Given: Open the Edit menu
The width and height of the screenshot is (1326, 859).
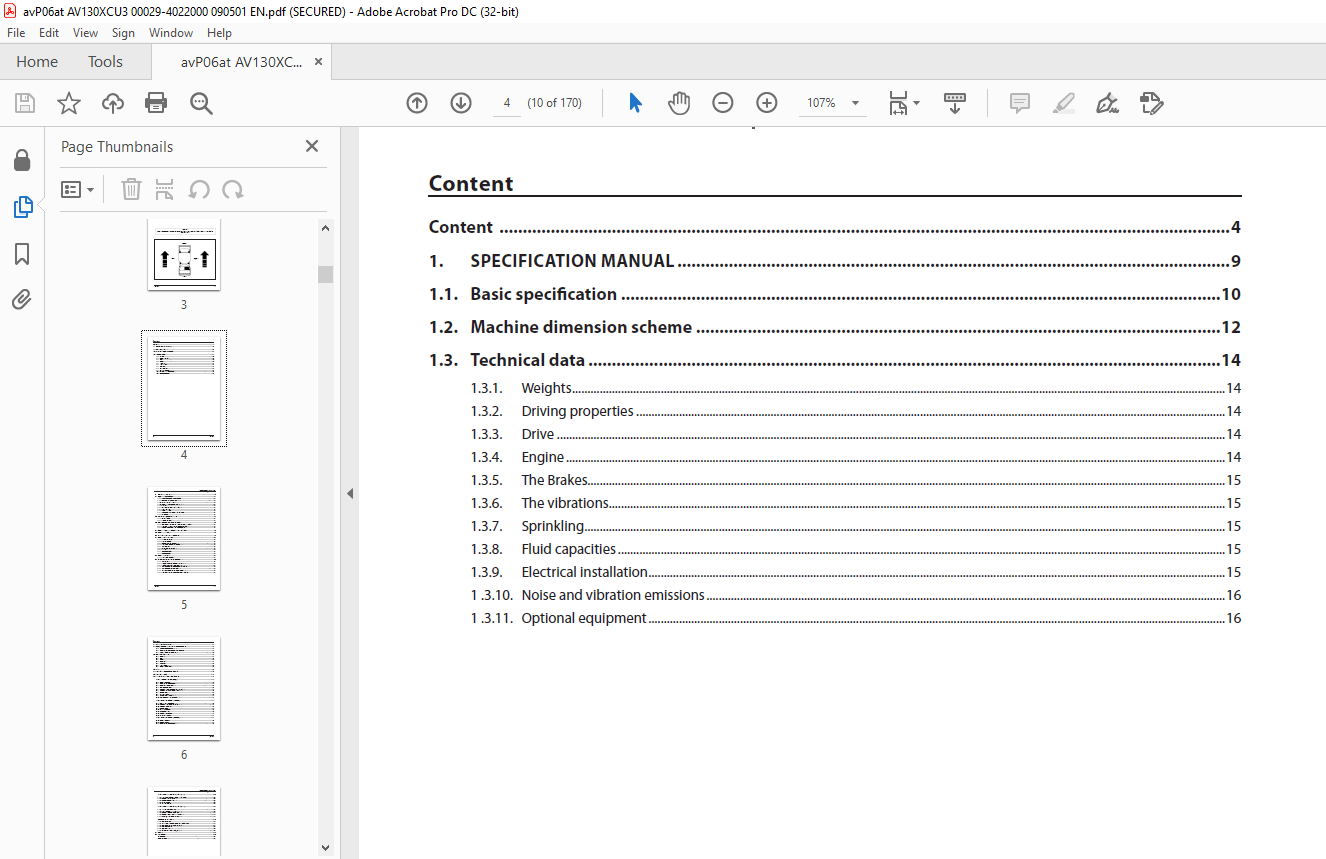Looking at the screenshot, I should [x=49, y=33].
